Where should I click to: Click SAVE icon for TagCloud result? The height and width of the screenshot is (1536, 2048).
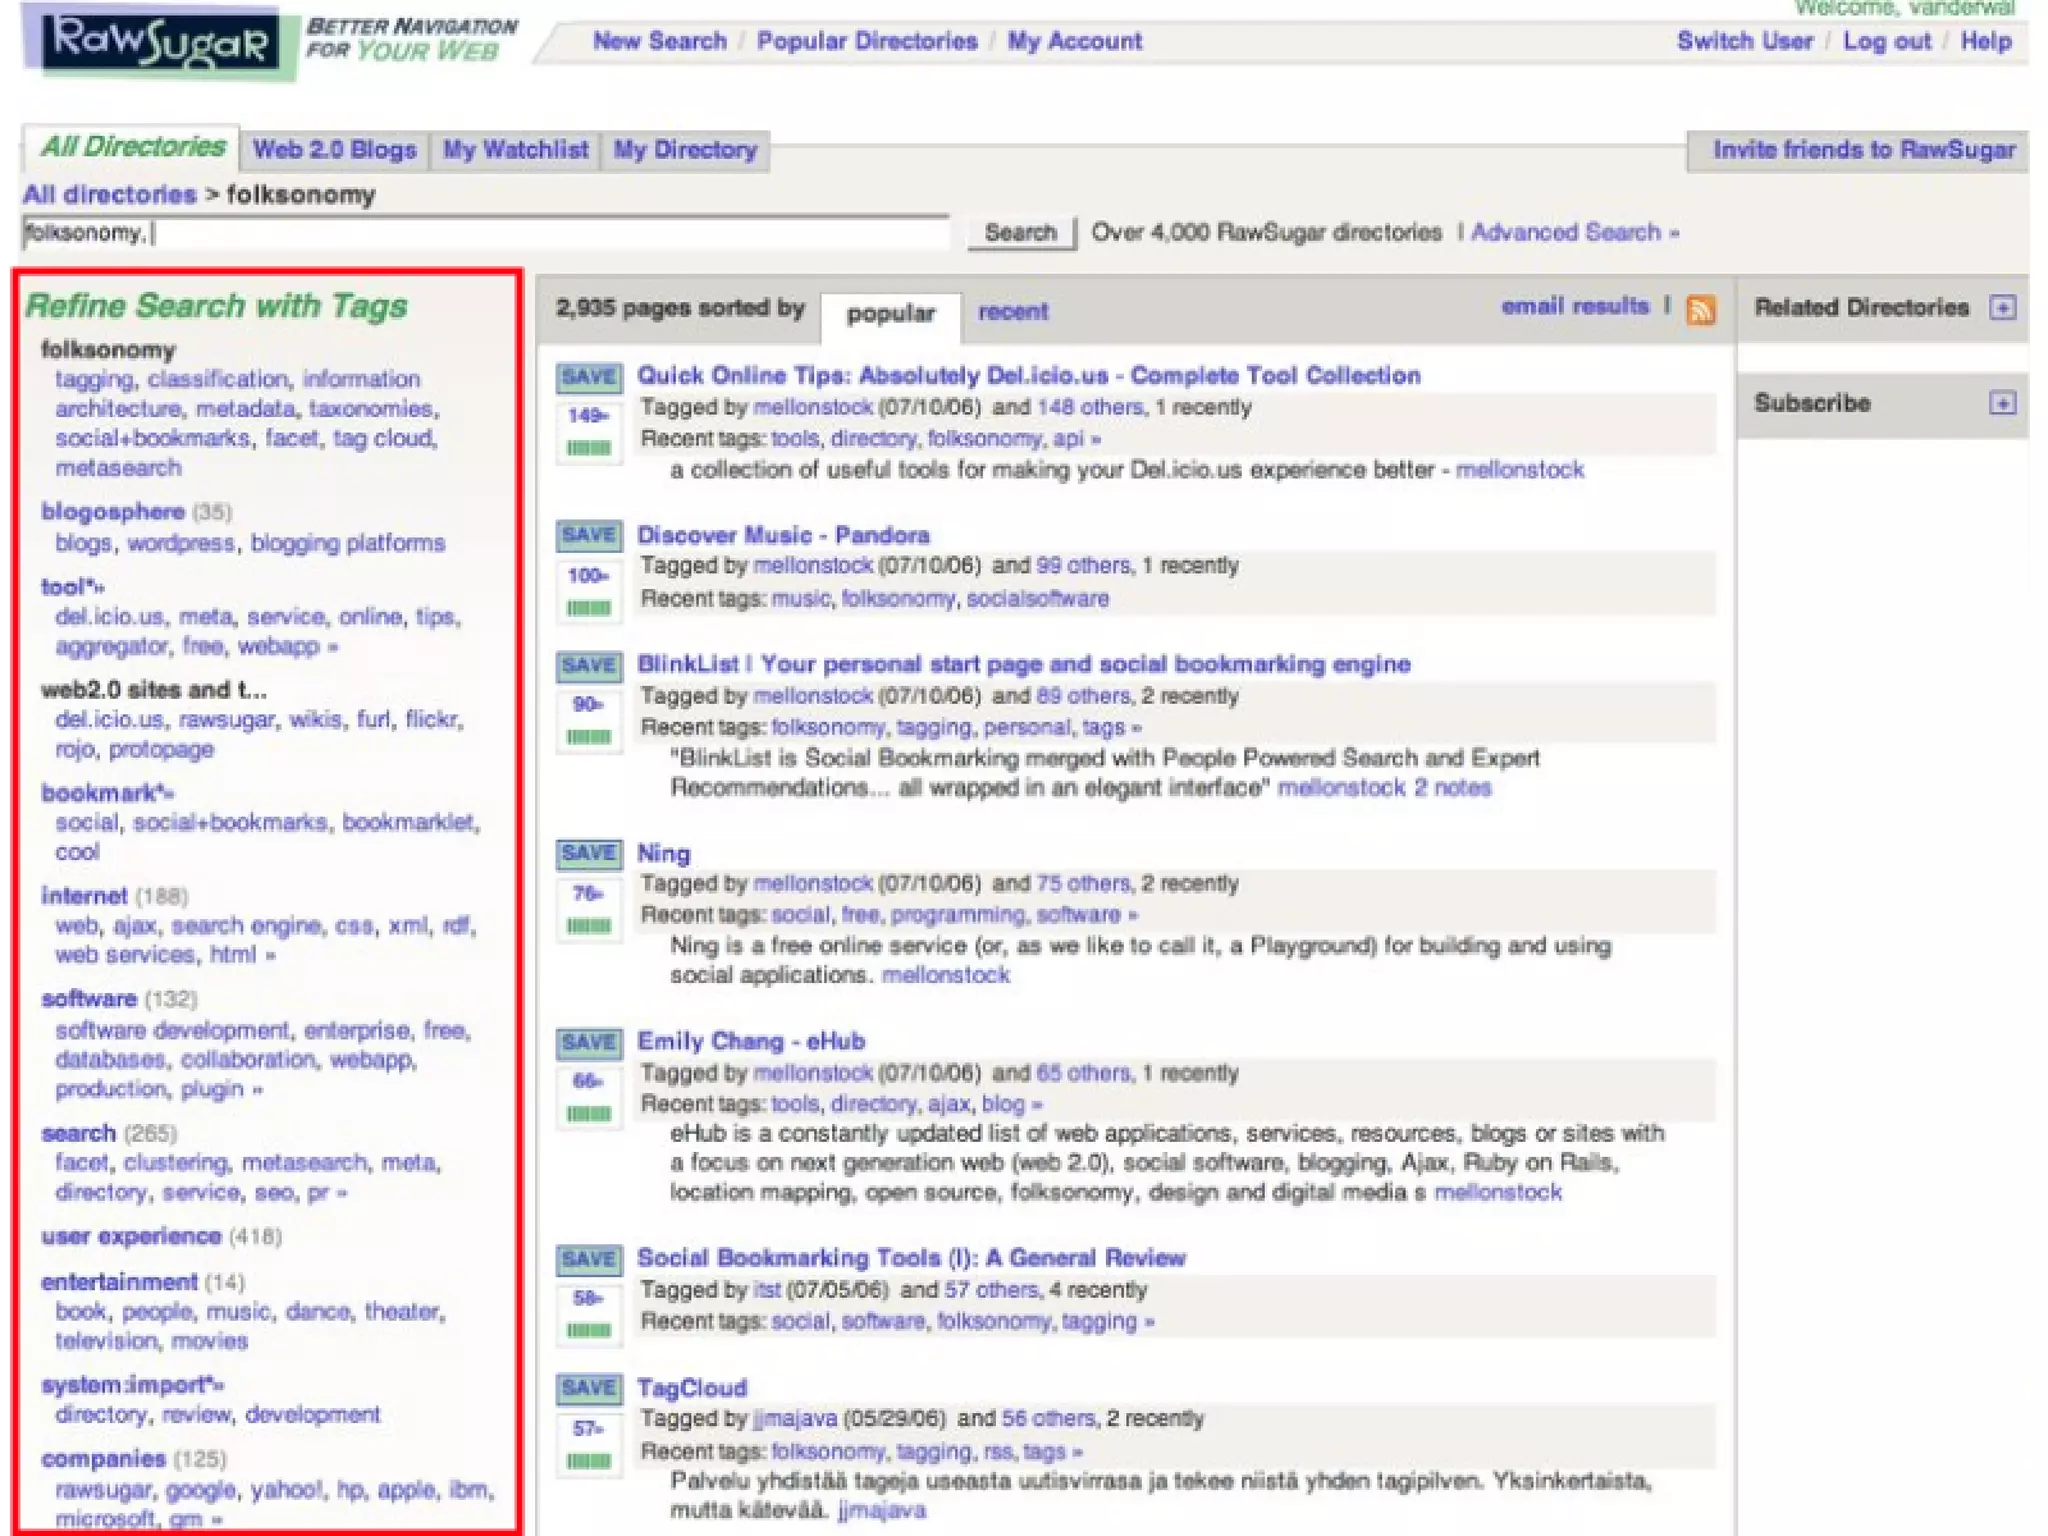click(x=588, y=1388)
